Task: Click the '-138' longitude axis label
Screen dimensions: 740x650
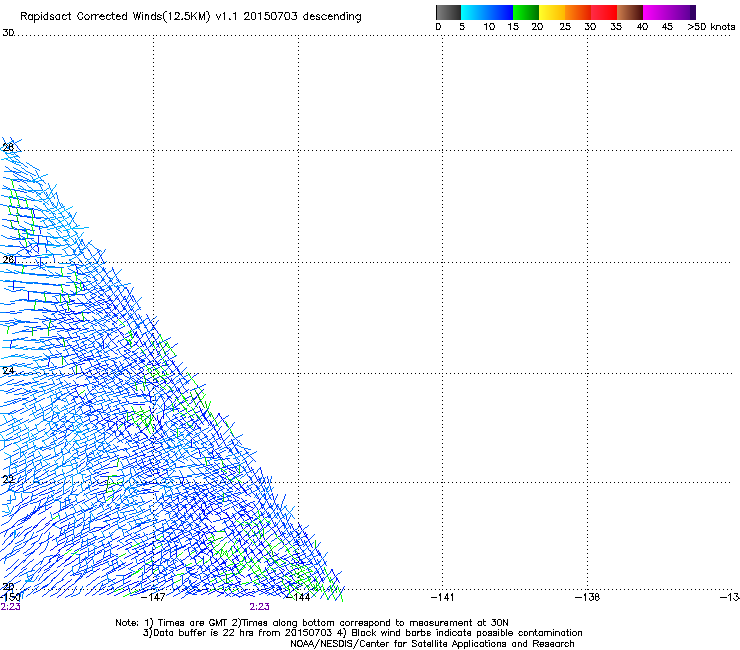Action: pyautogui.click(x=588, y=597)
